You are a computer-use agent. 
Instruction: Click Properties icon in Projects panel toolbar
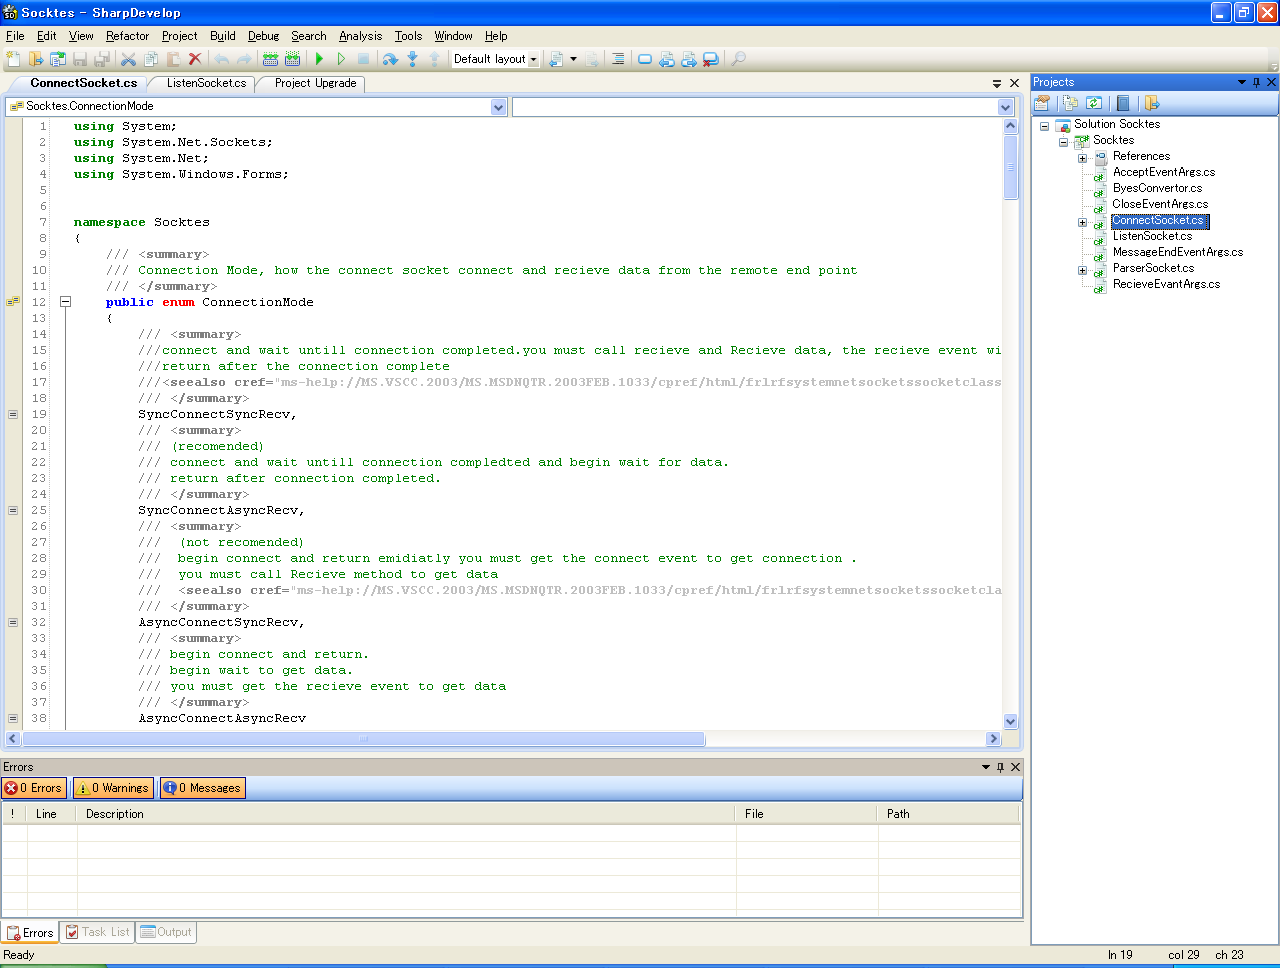[x=1042, y=103]
